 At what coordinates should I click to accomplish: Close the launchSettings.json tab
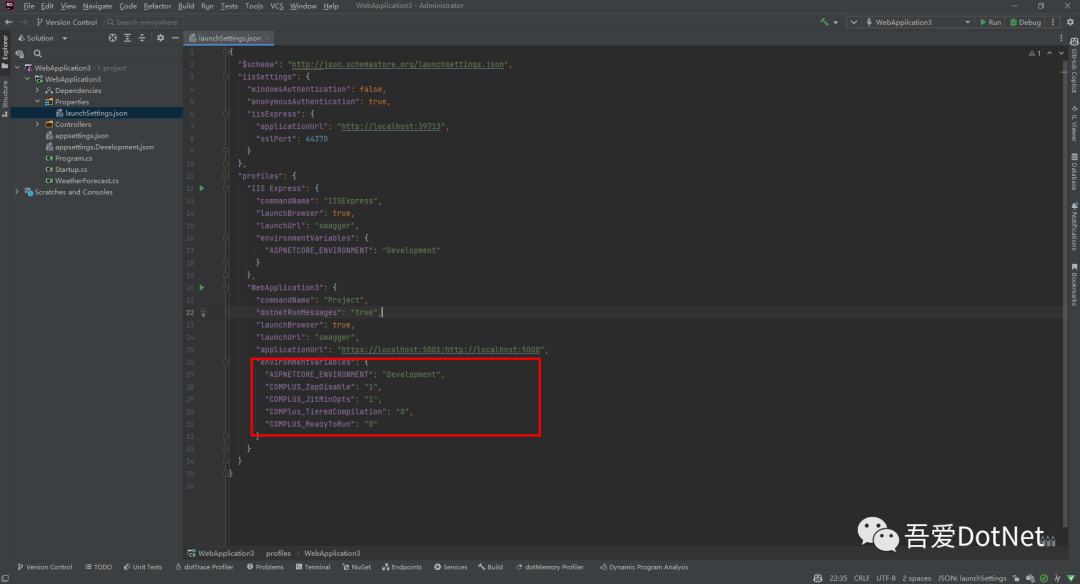coord(267,38)
